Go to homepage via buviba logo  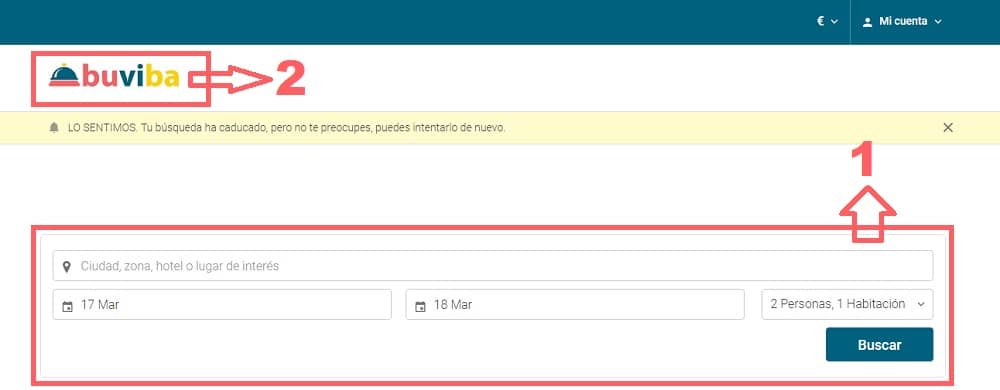click(x=114, y=76)
